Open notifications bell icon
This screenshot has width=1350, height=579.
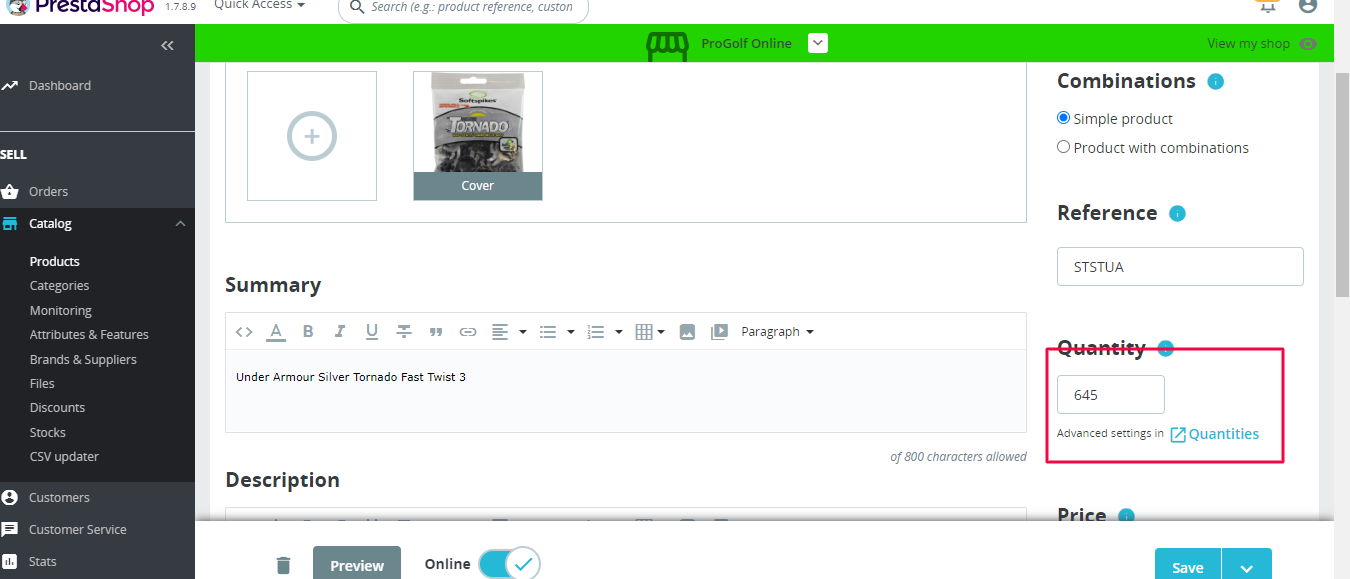[x=1267, y=5]
